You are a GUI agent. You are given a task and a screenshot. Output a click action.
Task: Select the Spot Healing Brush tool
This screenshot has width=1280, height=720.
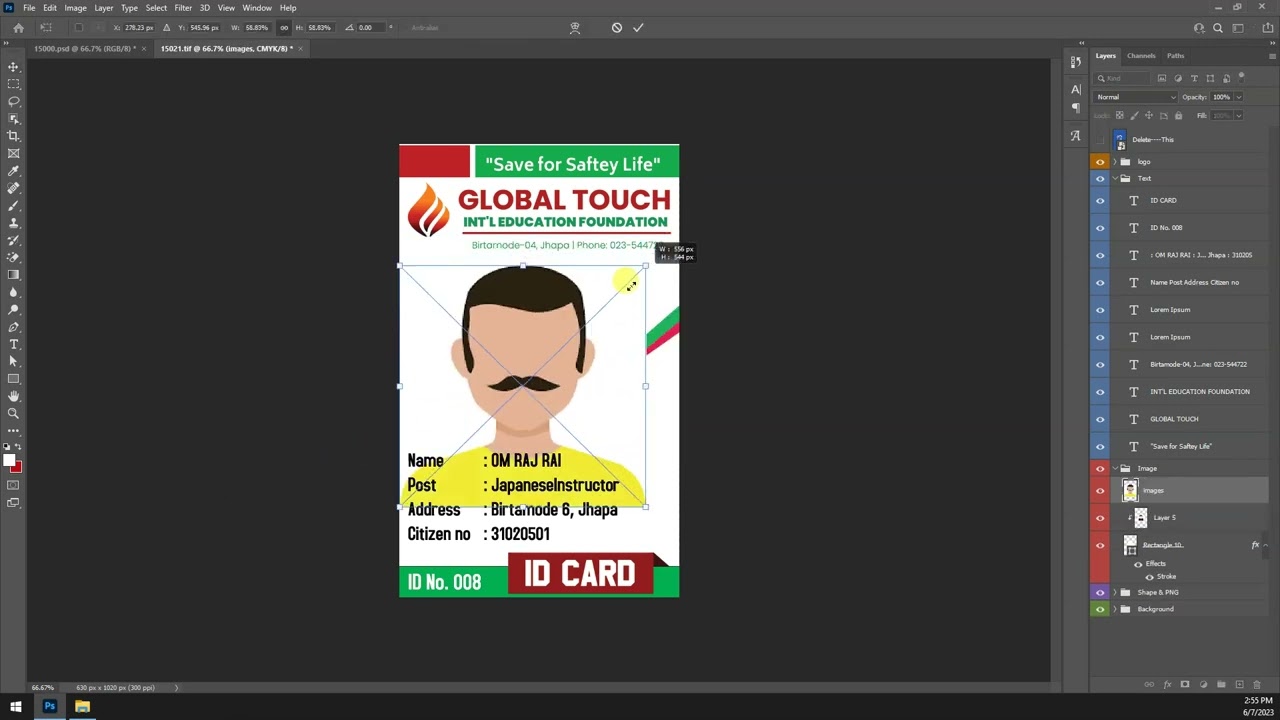click(x=13, y=188)
